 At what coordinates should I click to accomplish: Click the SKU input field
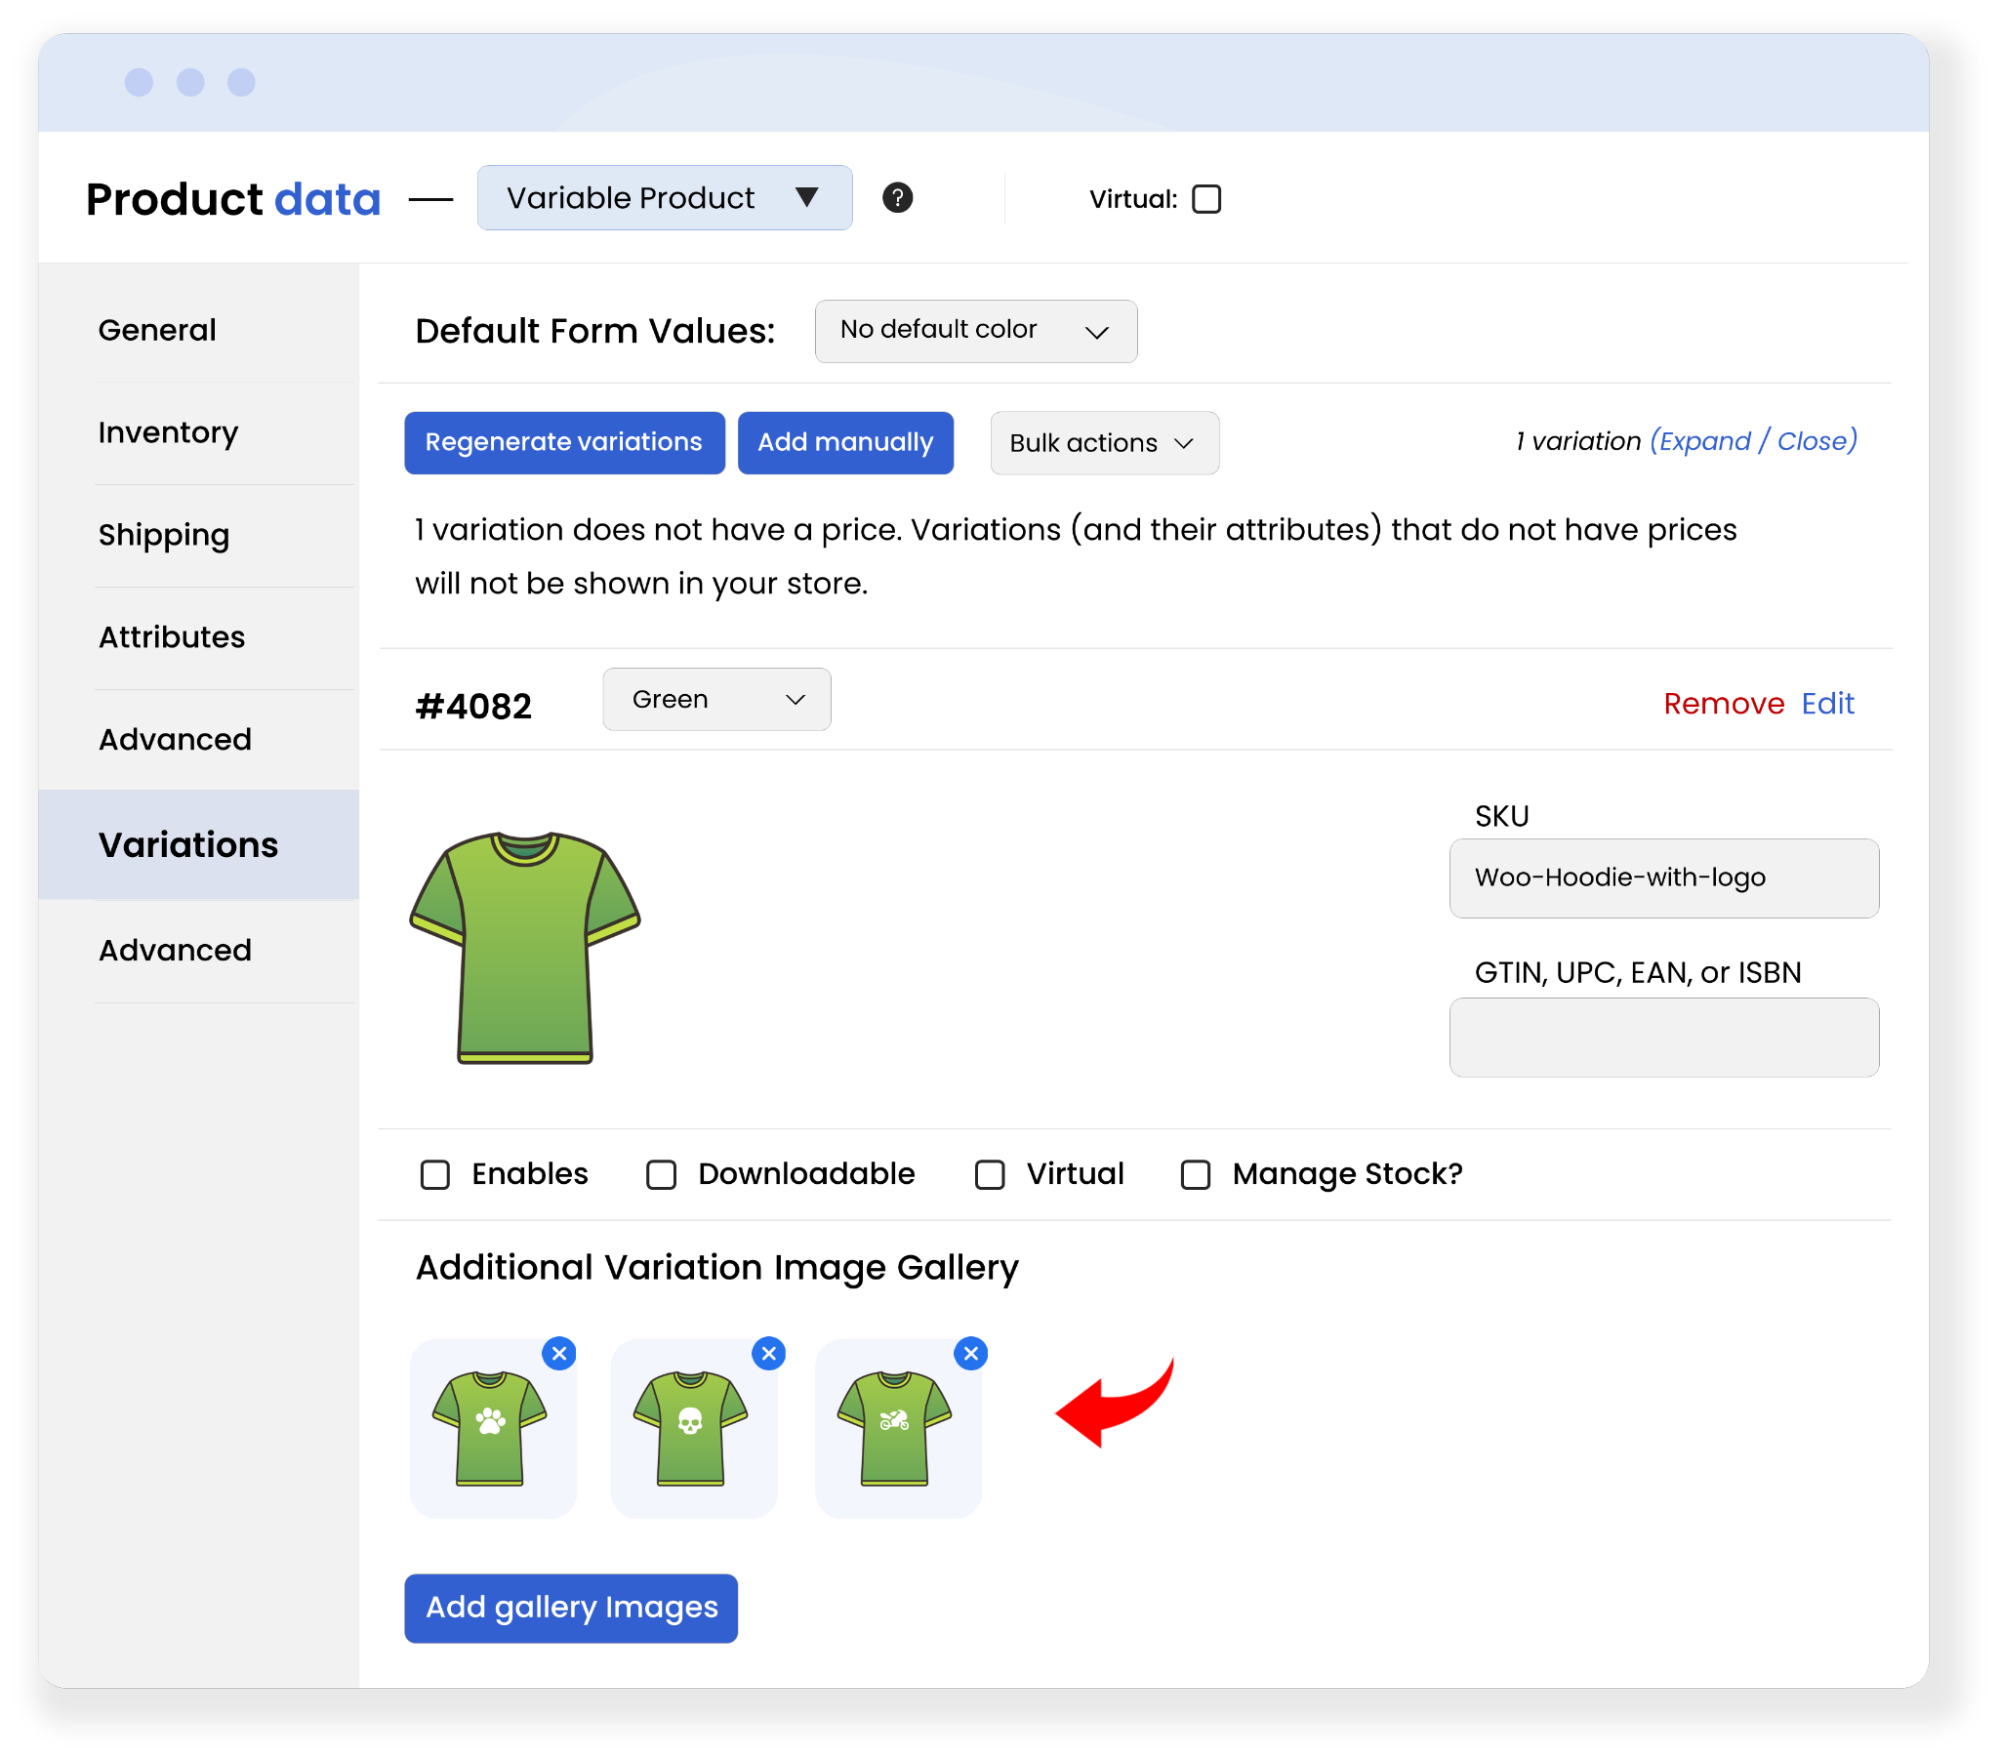(x=1663, y=878)
